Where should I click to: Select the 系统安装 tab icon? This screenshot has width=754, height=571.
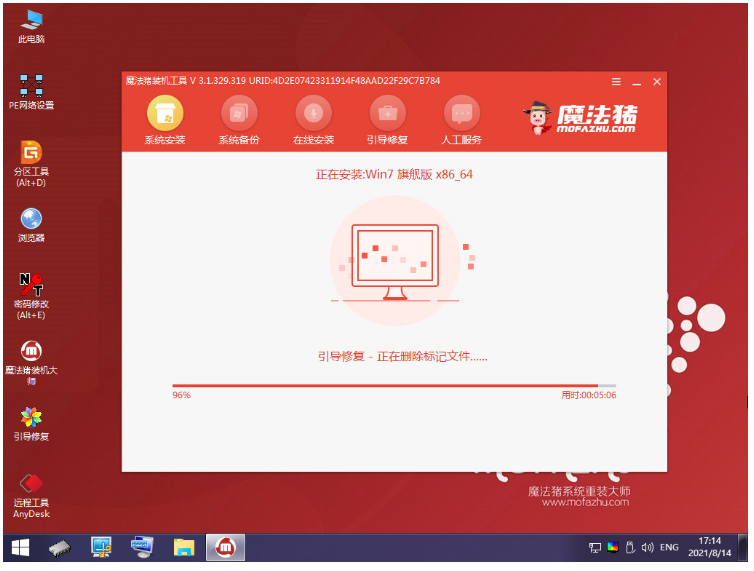coord(165,112)
